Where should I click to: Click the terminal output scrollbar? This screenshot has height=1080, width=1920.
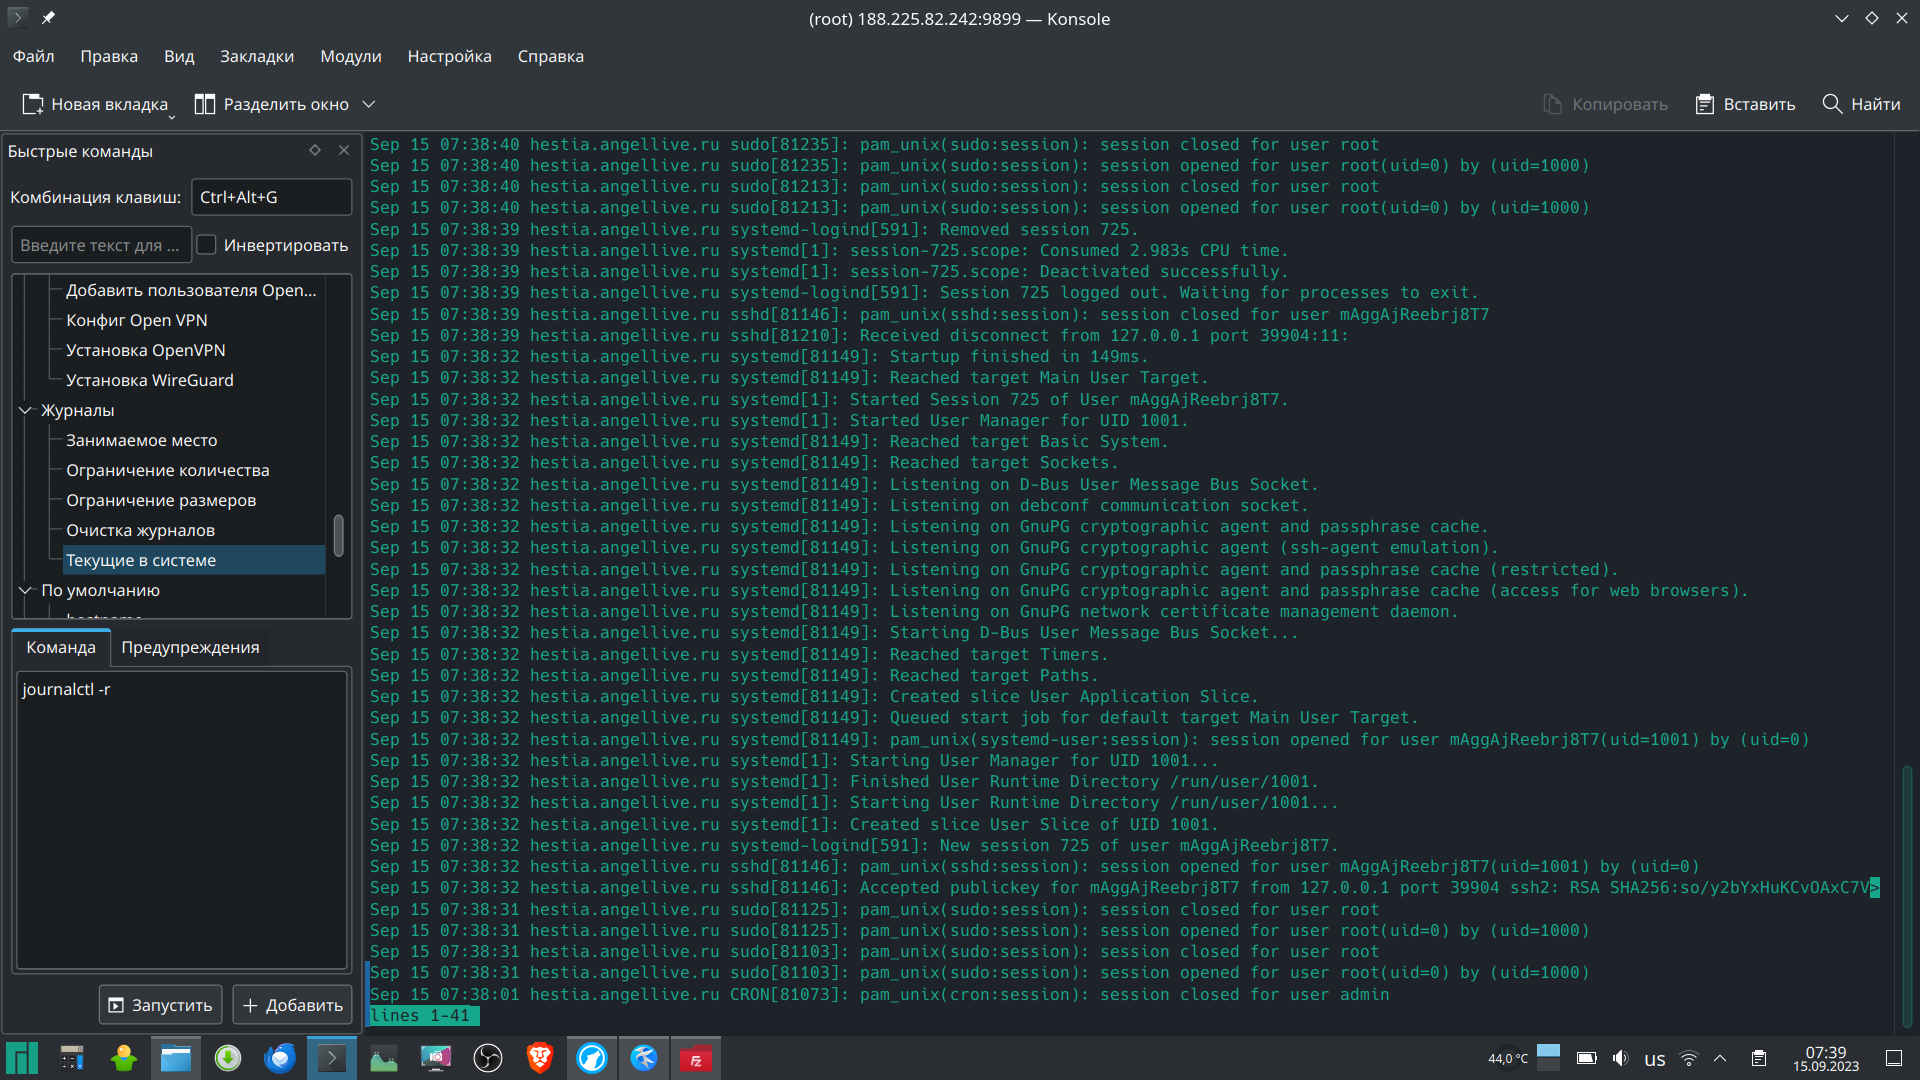(1907, 895)
